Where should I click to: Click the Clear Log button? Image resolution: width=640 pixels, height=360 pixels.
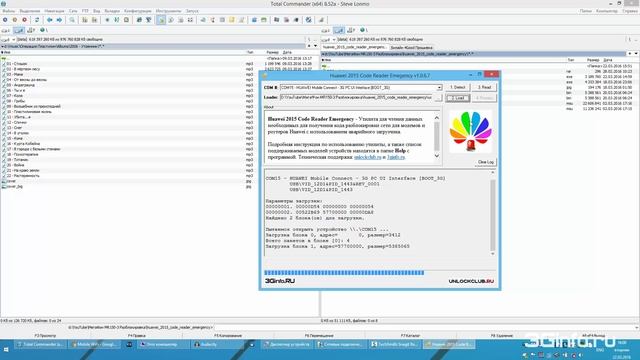click(x=485, y=162)
